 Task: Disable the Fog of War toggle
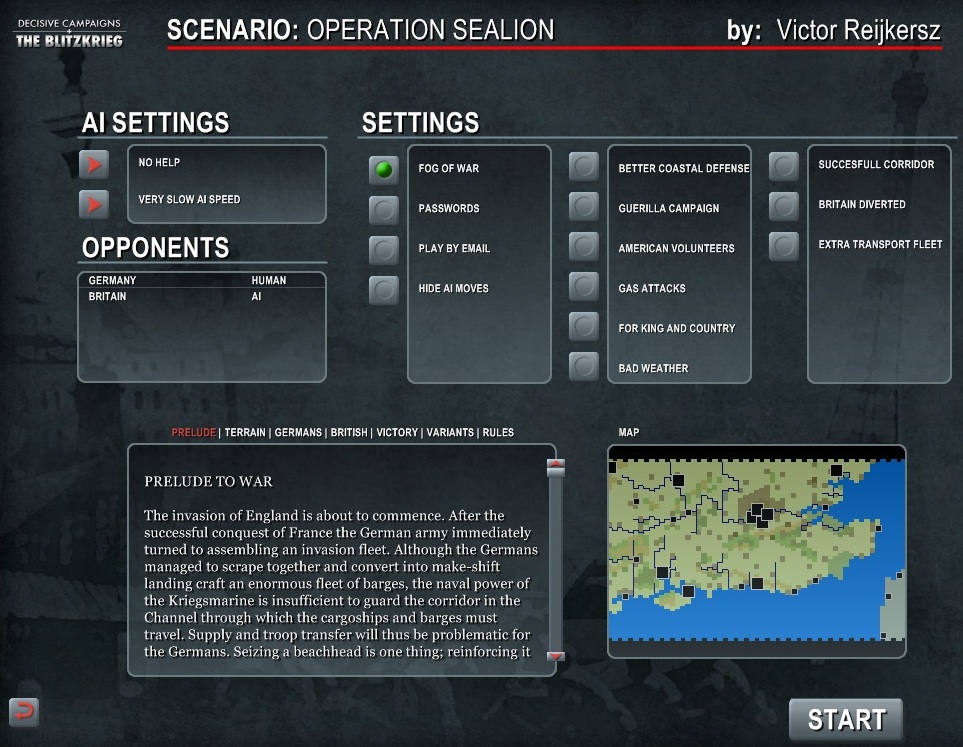coord(384,170)
